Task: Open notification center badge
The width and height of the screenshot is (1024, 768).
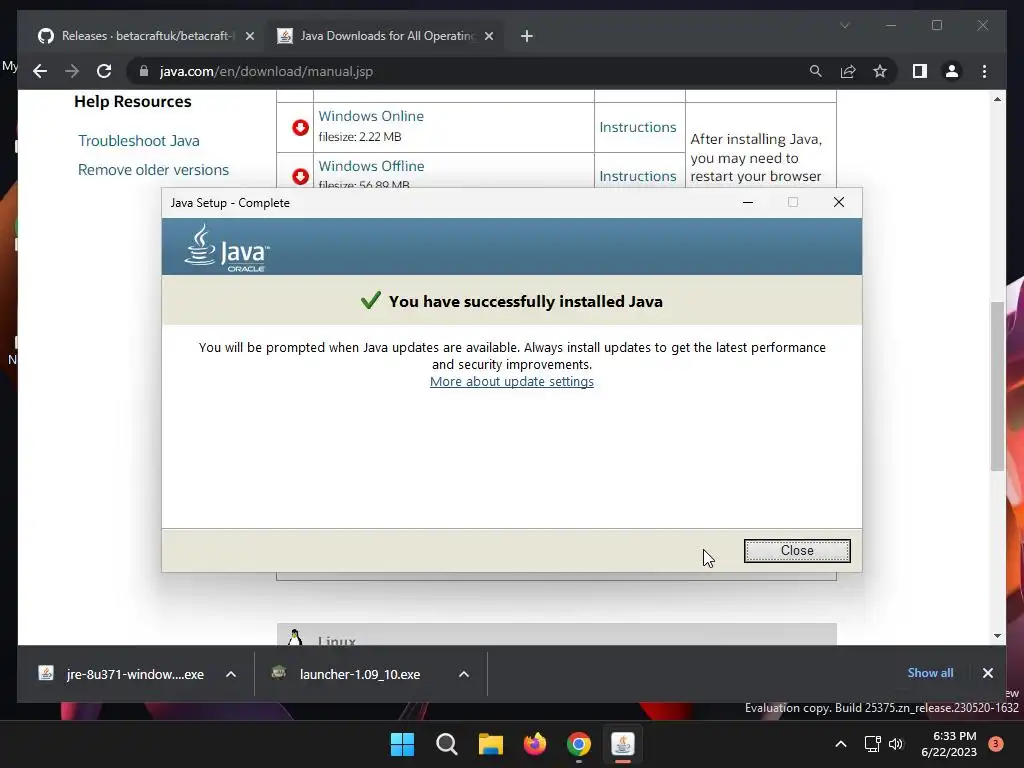Action: (996, 744)
